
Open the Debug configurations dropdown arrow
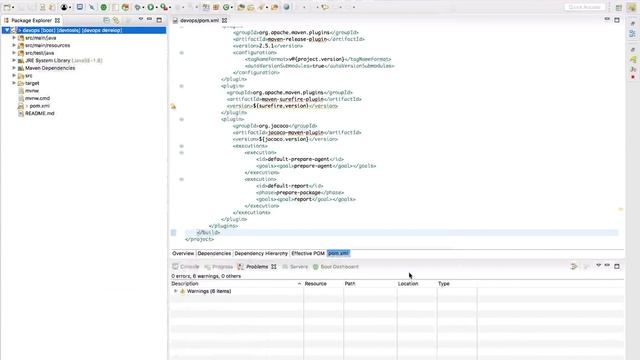pos(144,7)
